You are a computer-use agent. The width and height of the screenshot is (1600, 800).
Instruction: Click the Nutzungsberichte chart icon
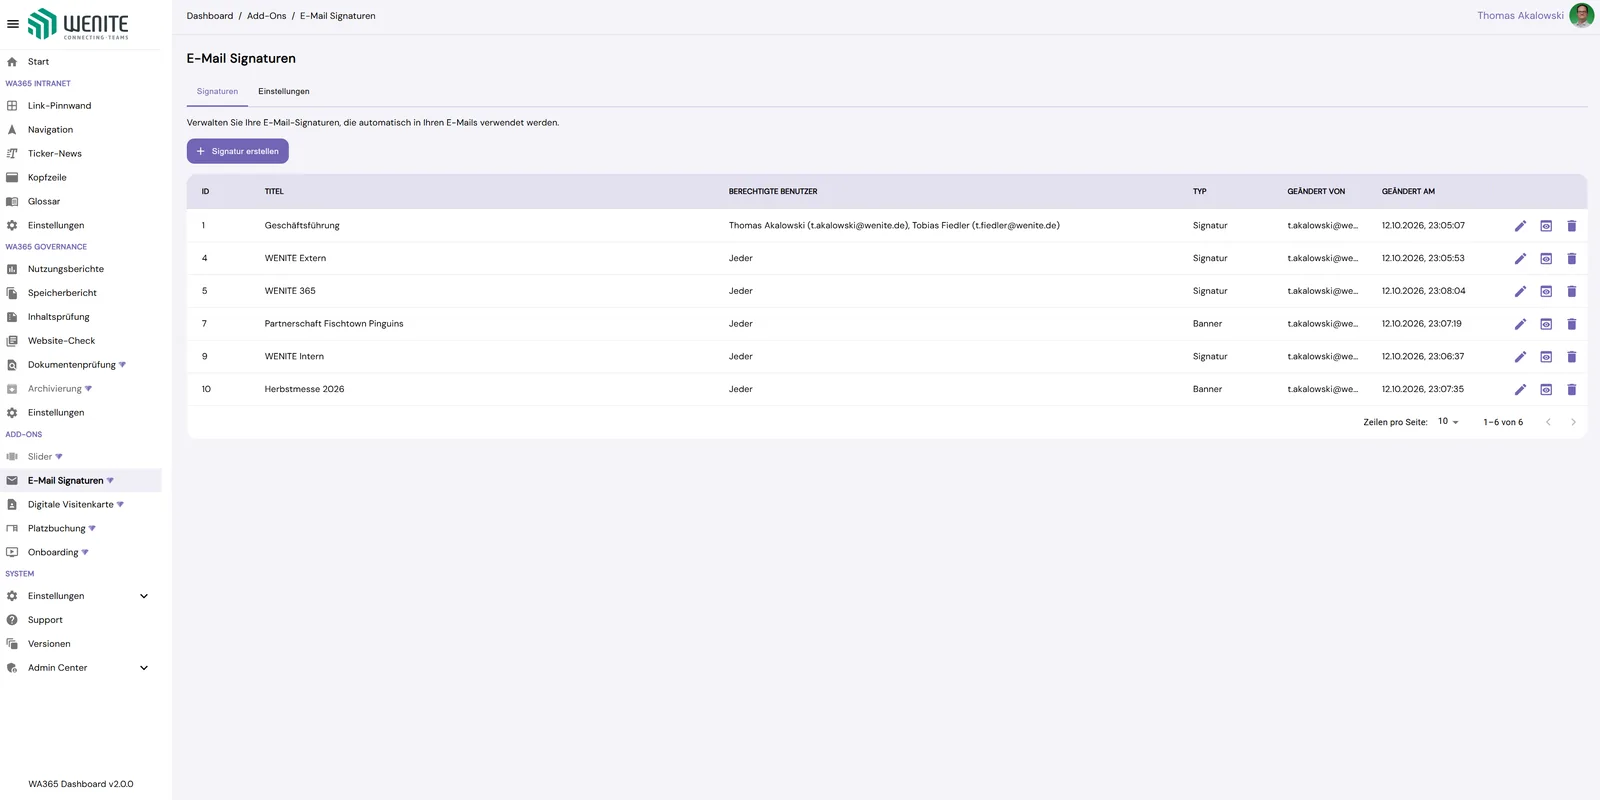pyautogui.click(x=12, y=269)
